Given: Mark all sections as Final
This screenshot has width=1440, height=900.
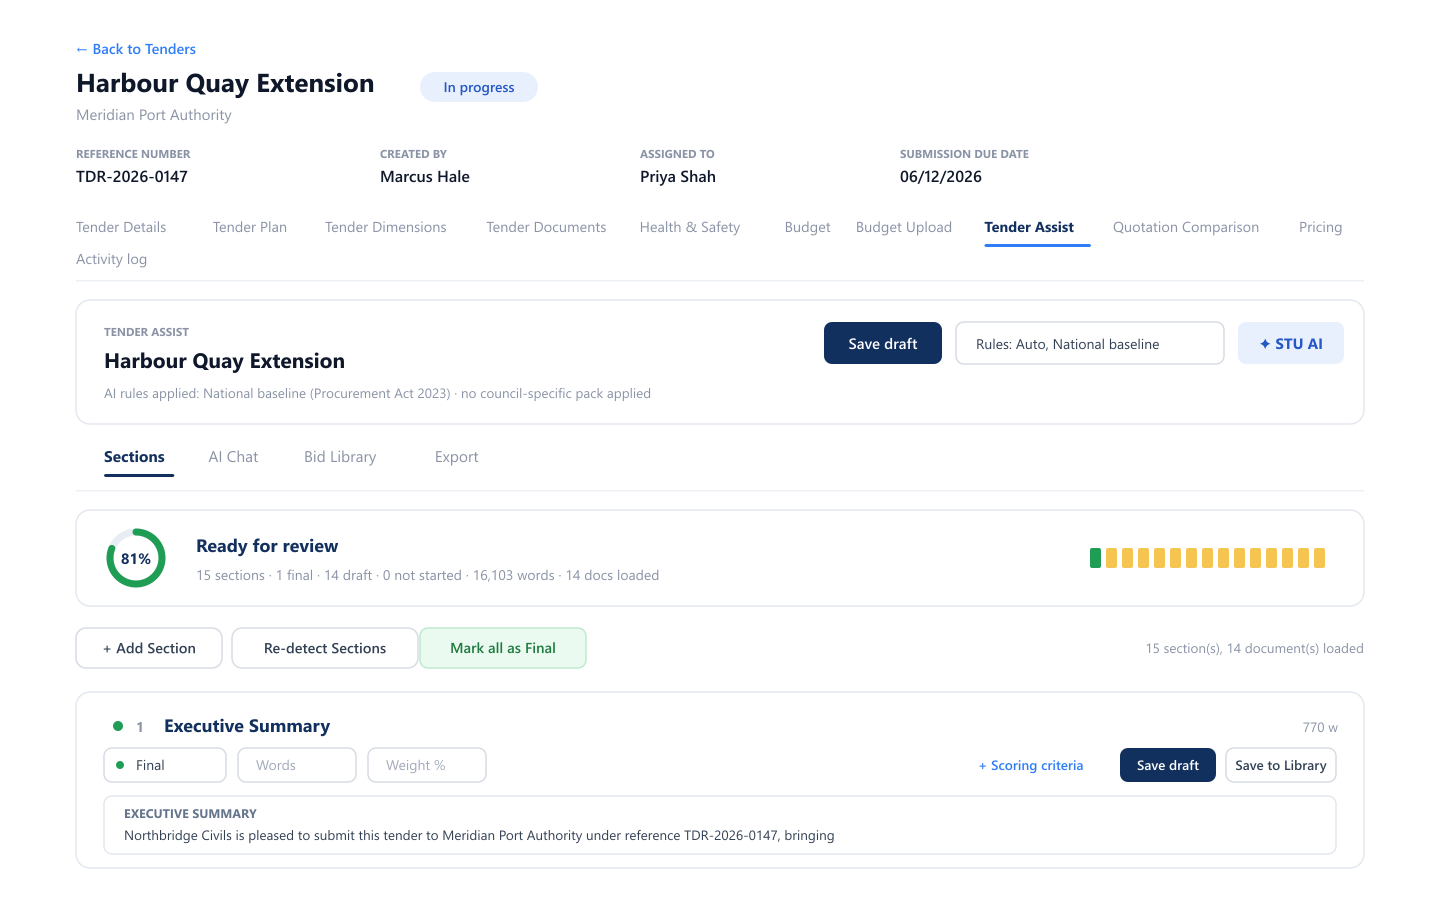Looking at the screenshot, I should tap(503, 648).
